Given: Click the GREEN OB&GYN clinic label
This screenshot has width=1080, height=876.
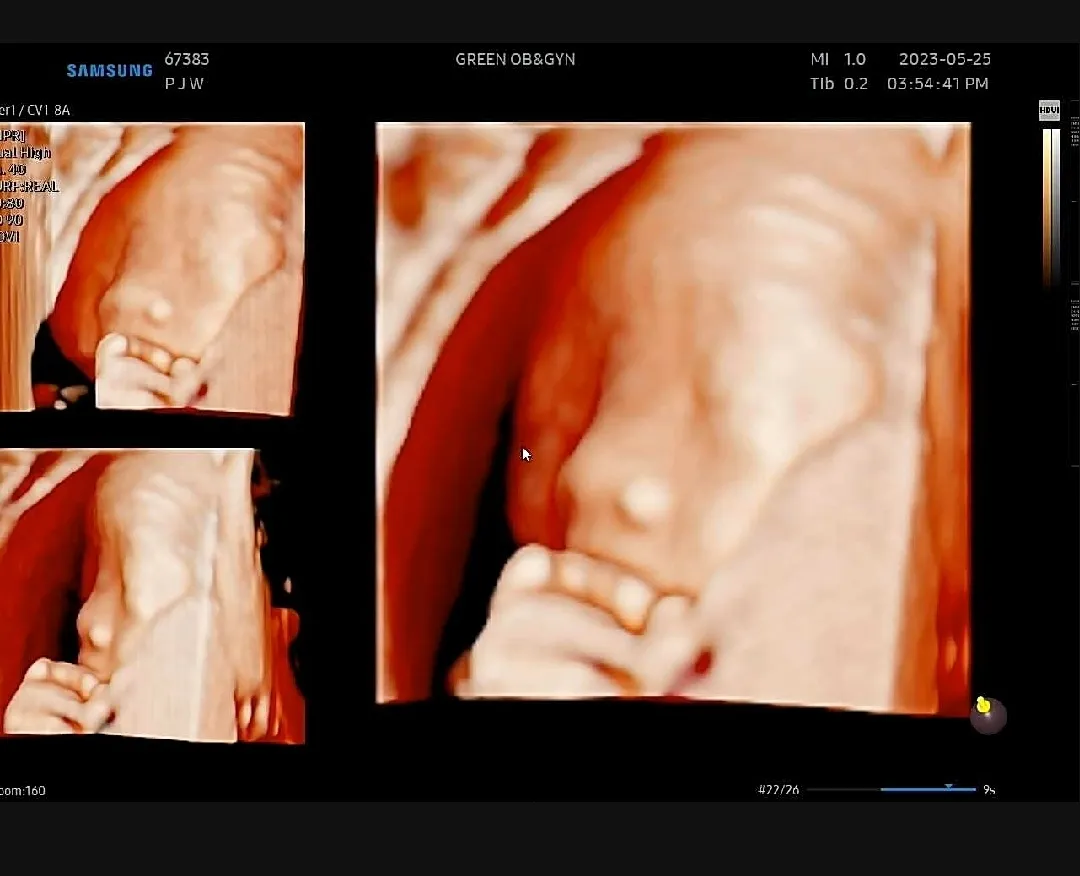Looking at the screenshot, I should coord(515,59).
